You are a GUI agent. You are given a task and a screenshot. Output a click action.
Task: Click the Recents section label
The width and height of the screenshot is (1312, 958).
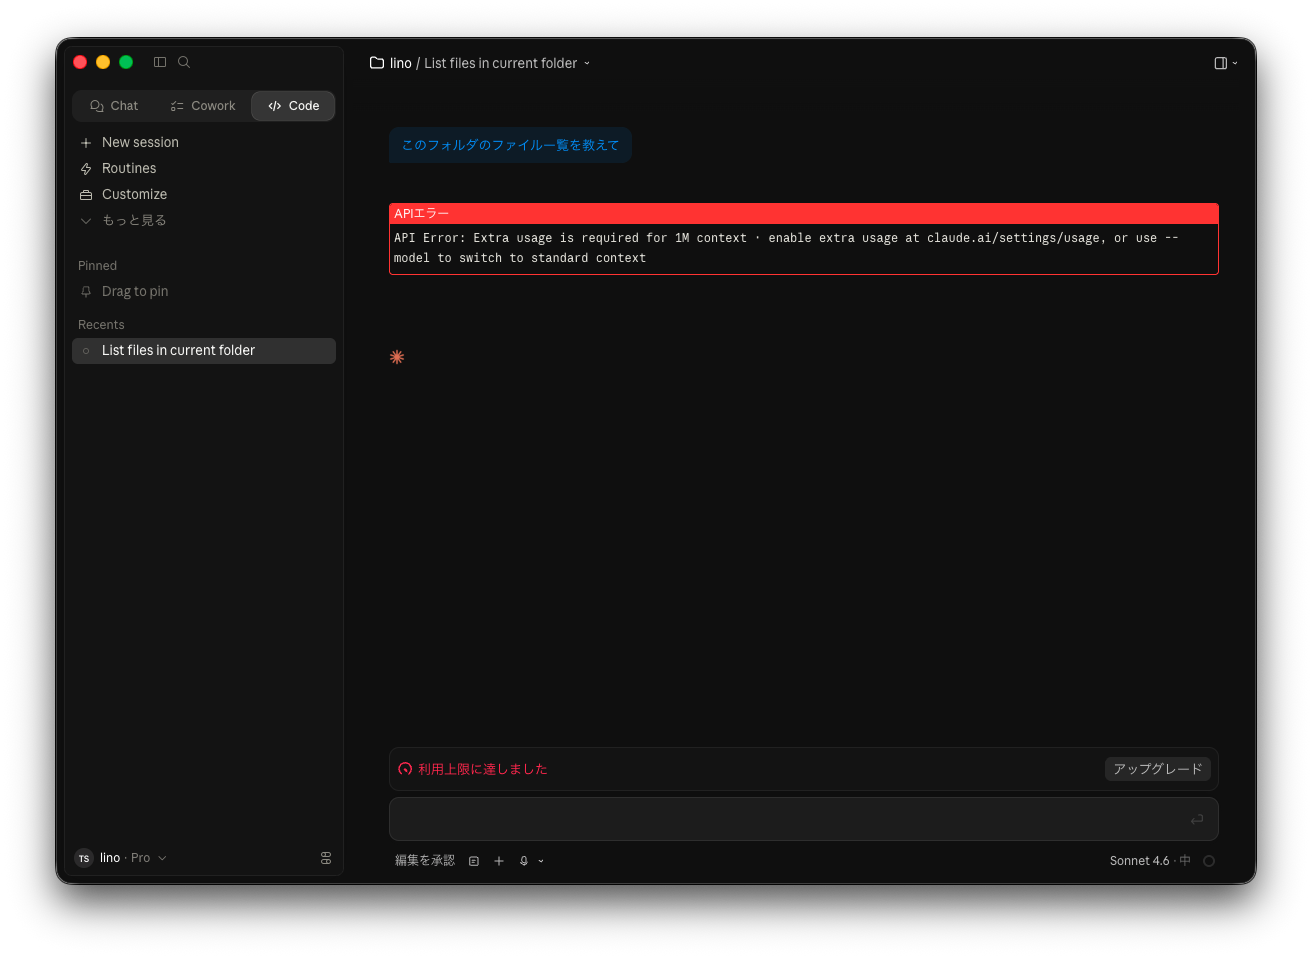pyautogui.click(x=101, y=325)
